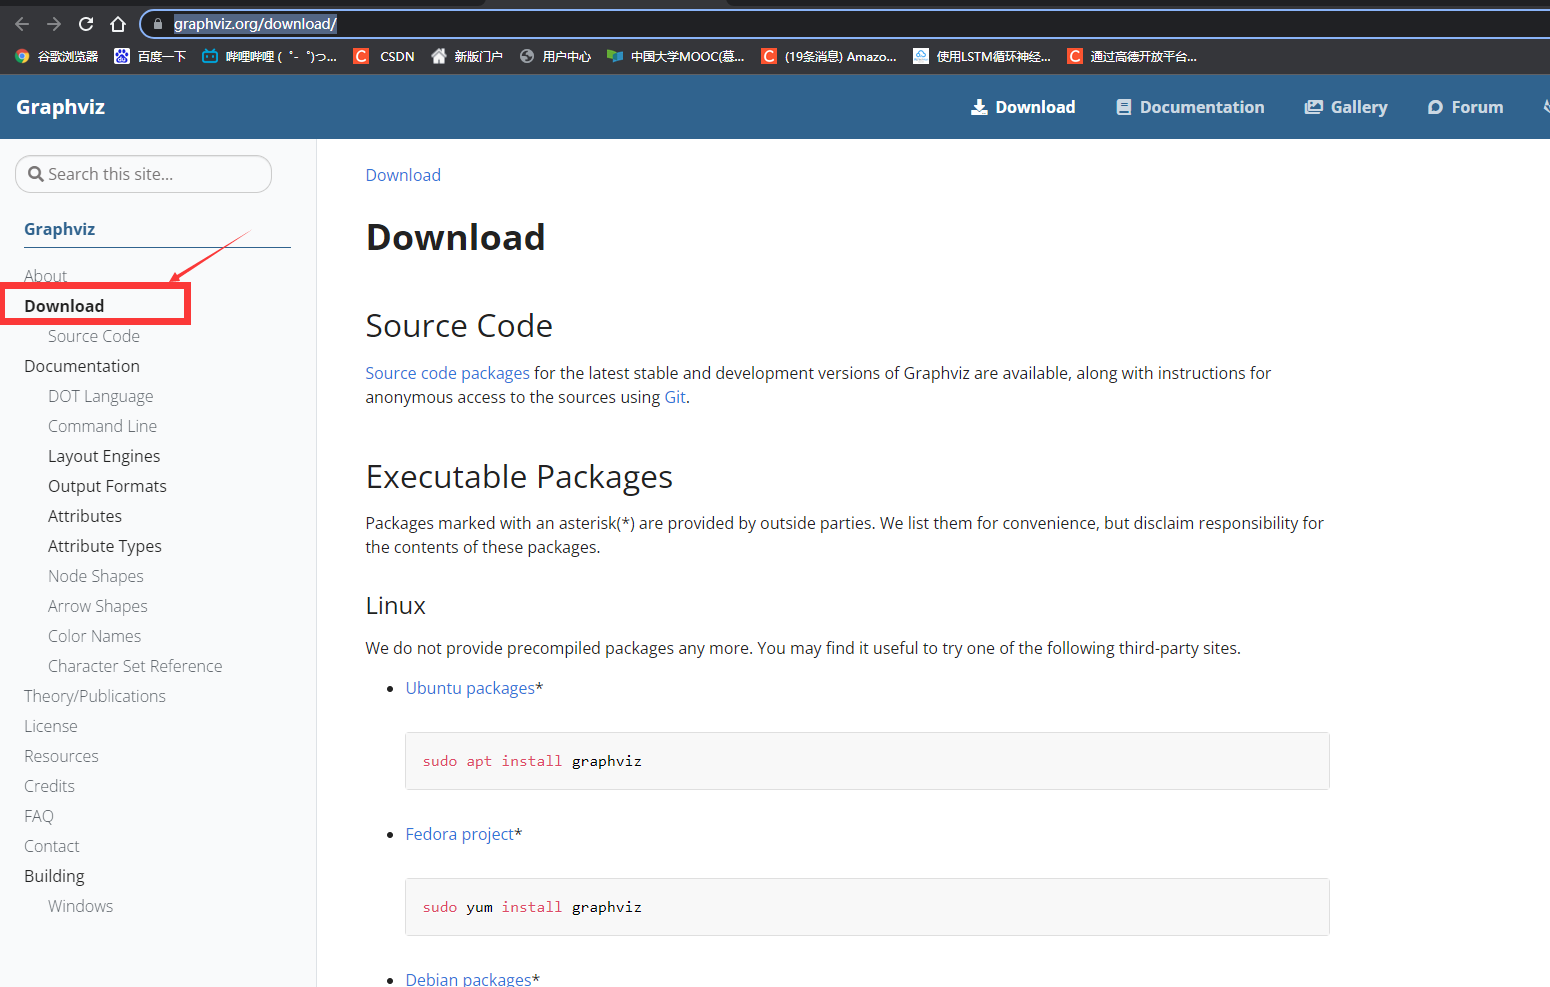Open Layout Engines sidebar entry
Viewport: 1550px width, 987px height.
(x=104, y=456)
